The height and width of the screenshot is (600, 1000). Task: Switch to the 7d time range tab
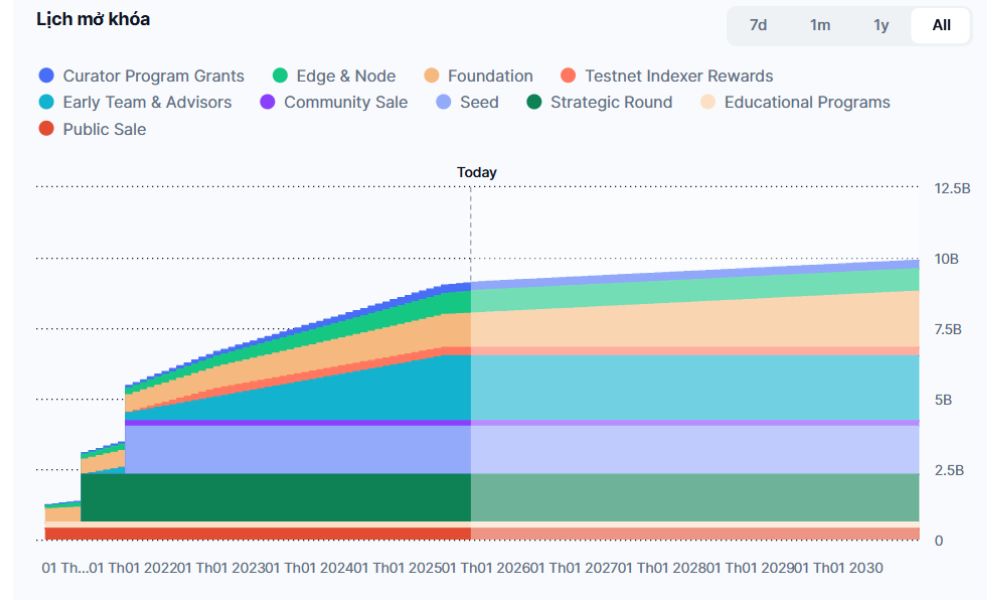759,25
